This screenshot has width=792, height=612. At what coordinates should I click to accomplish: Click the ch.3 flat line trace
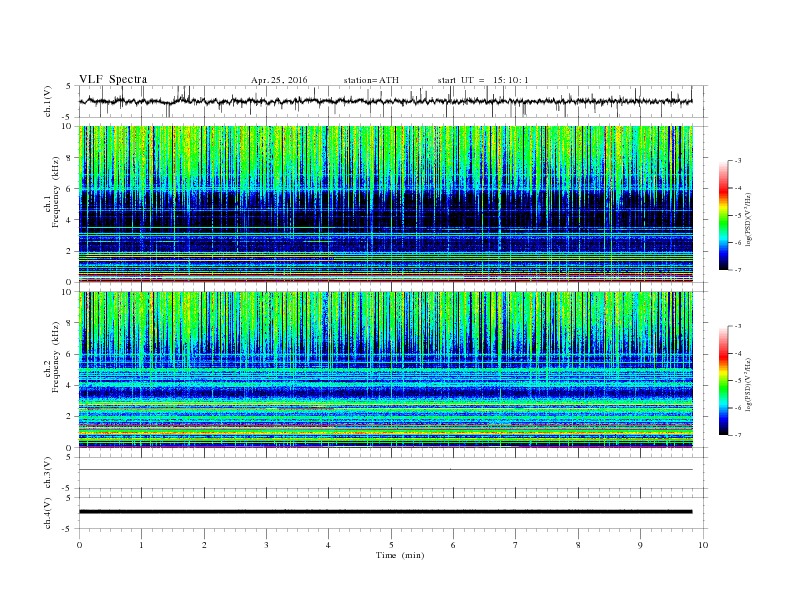point(385,470)
